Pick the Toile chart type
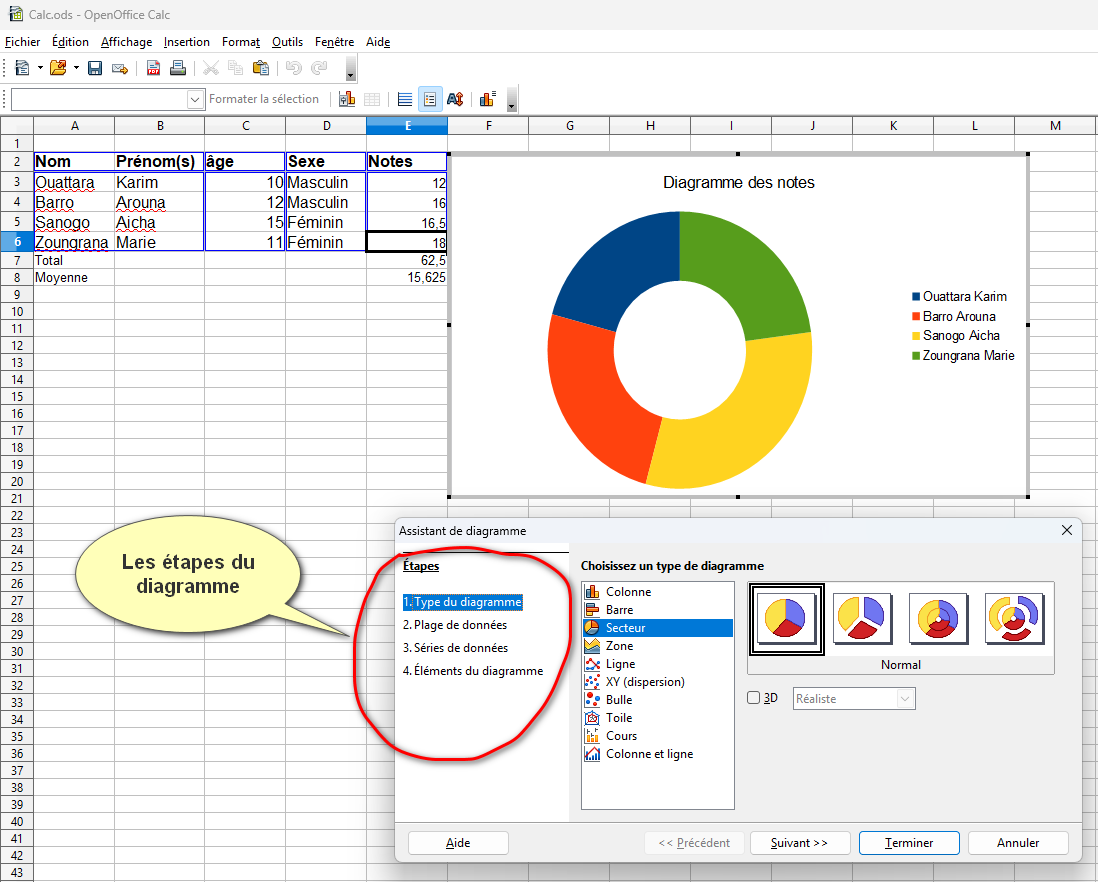This screenshot has width=1098, height=882. pyautogui.click(x=619, y=718)
